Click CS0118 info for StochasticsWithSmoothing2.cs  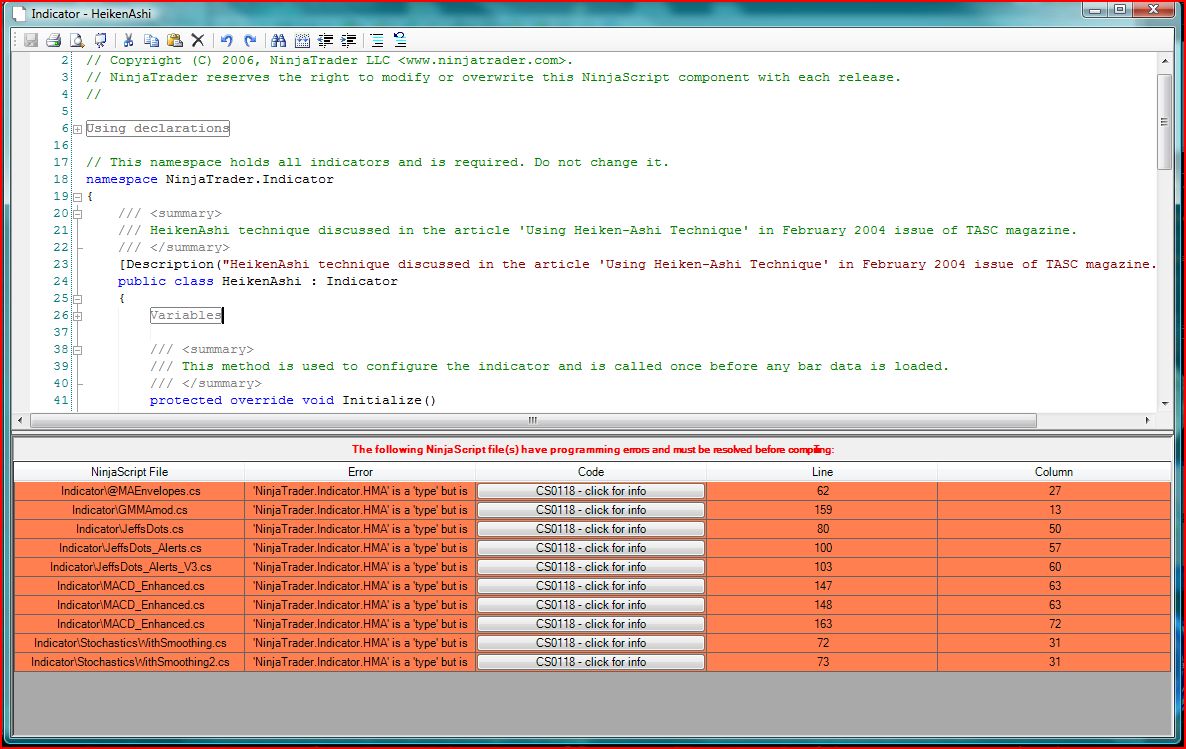tap(590, 662)
